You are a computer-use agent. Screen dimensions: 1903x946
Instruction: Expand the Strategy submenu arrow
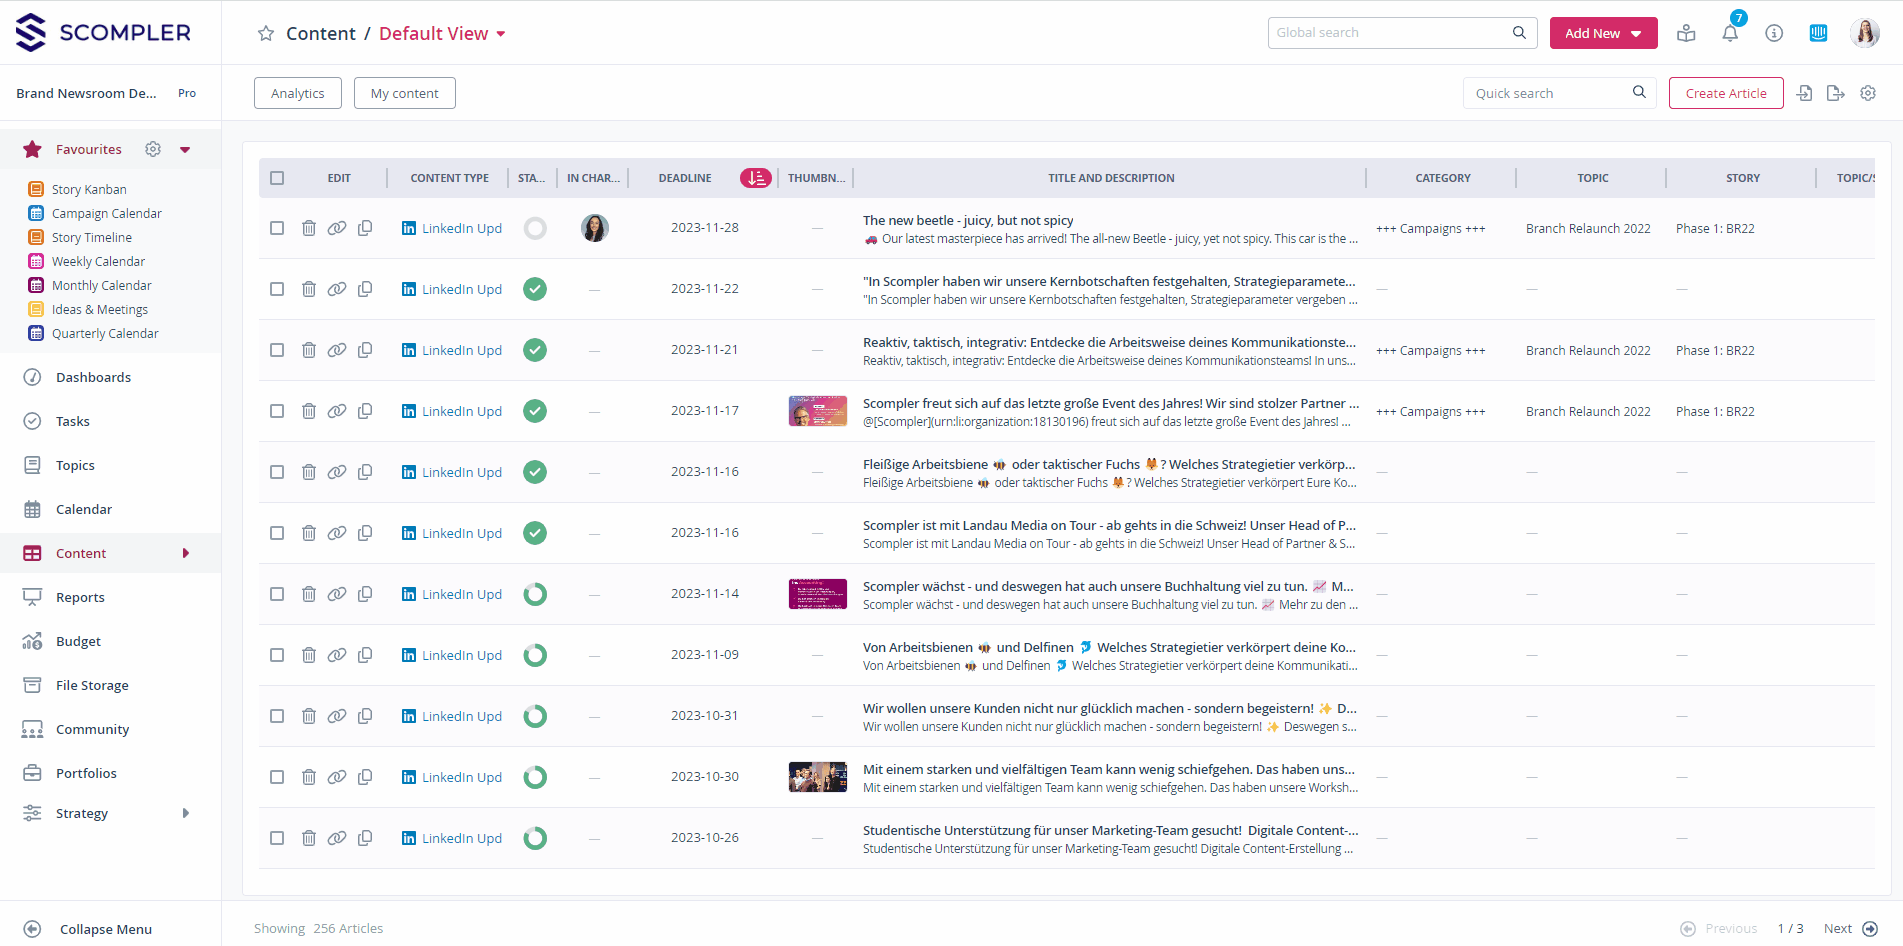pos(186,813)
